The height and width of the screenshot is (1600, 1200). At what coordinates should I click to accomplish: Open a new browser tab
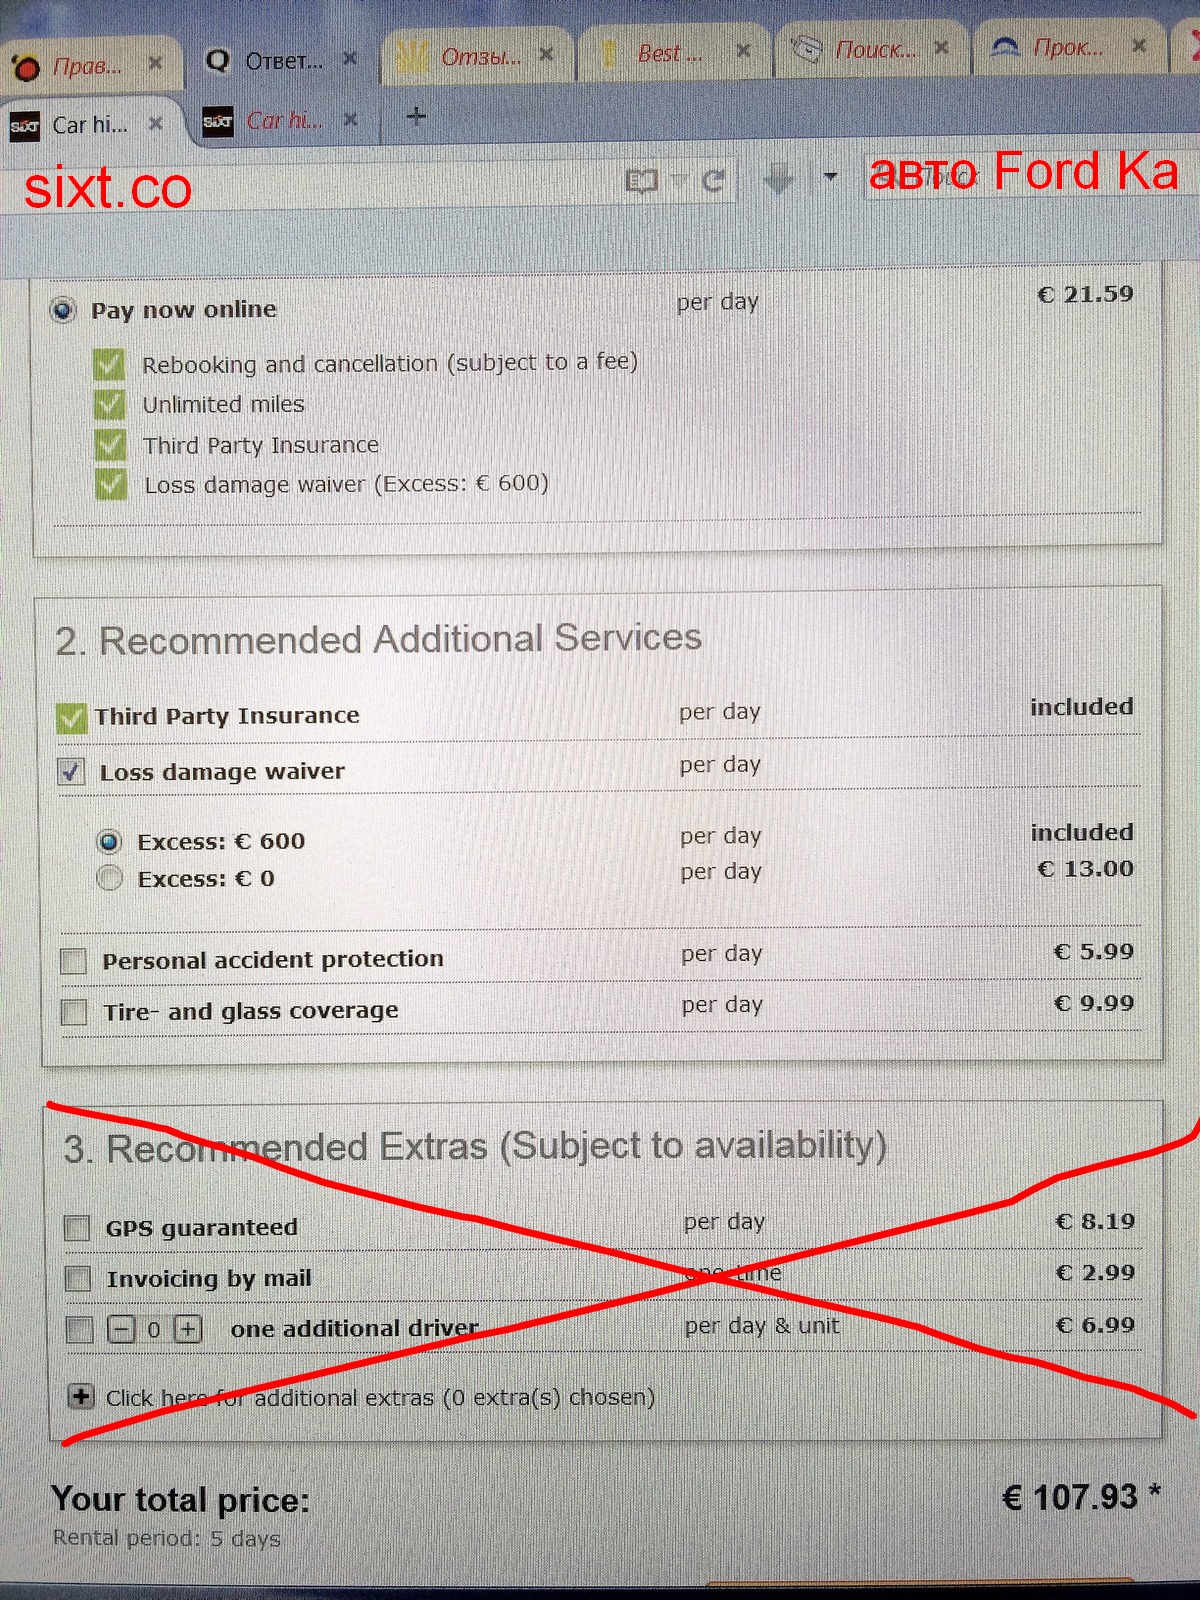[416, 117]
